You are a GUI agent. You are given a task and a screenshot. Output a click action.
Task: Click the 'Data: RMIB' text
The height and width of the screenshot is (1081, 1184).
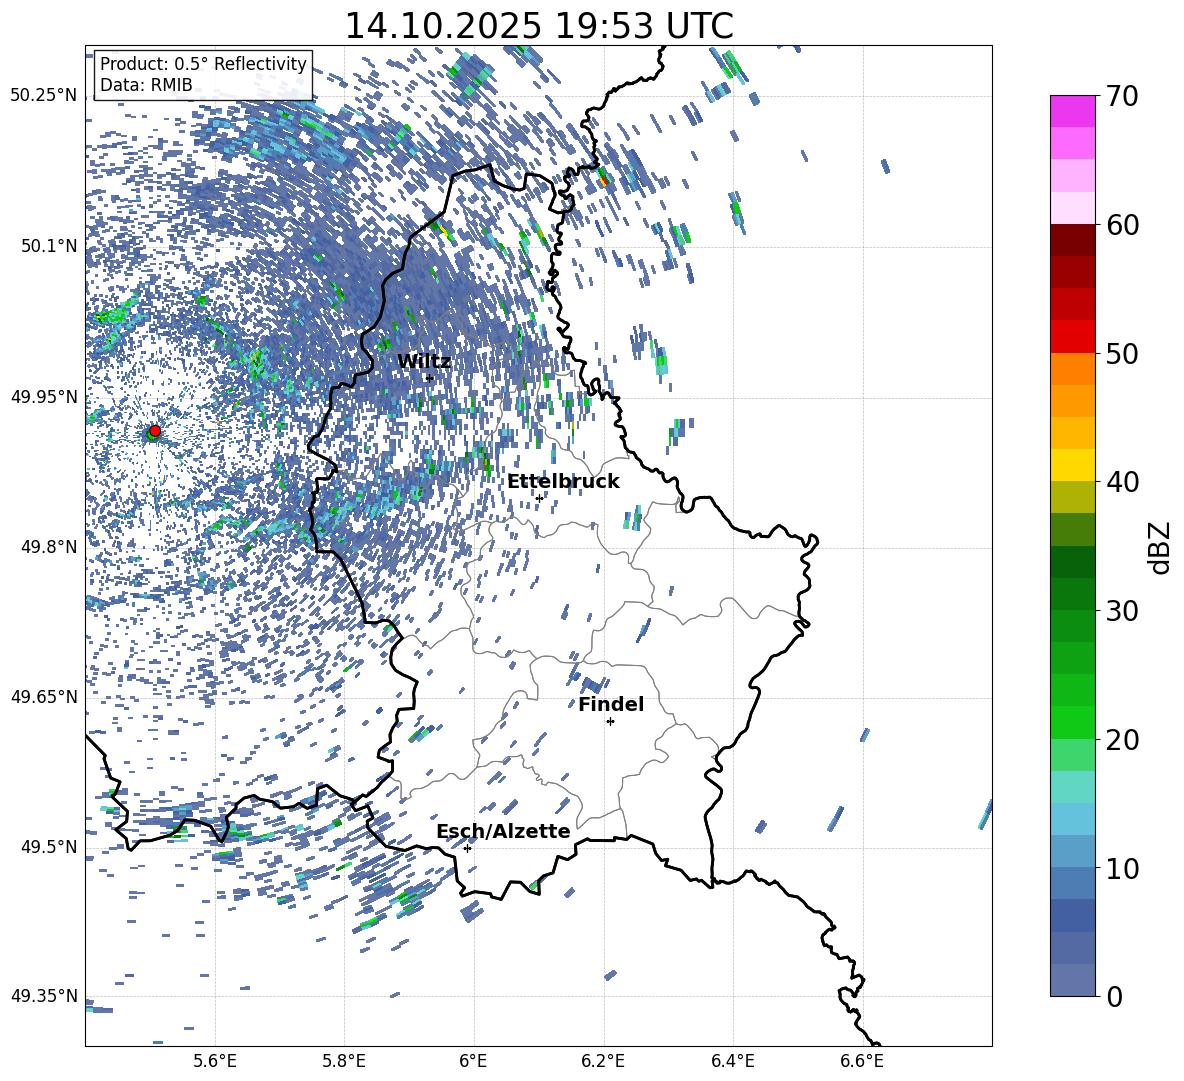tap(146, 85)
